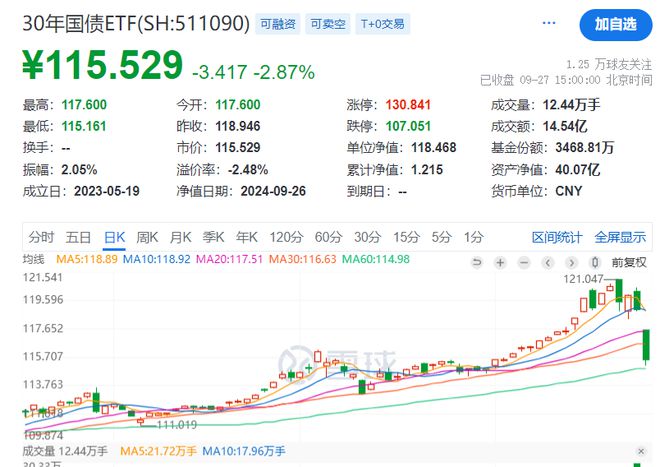The height and width of the screenshot is (467, 660).
Task: Click the 昨收 value 118.946
Action: tap(238, 126)
